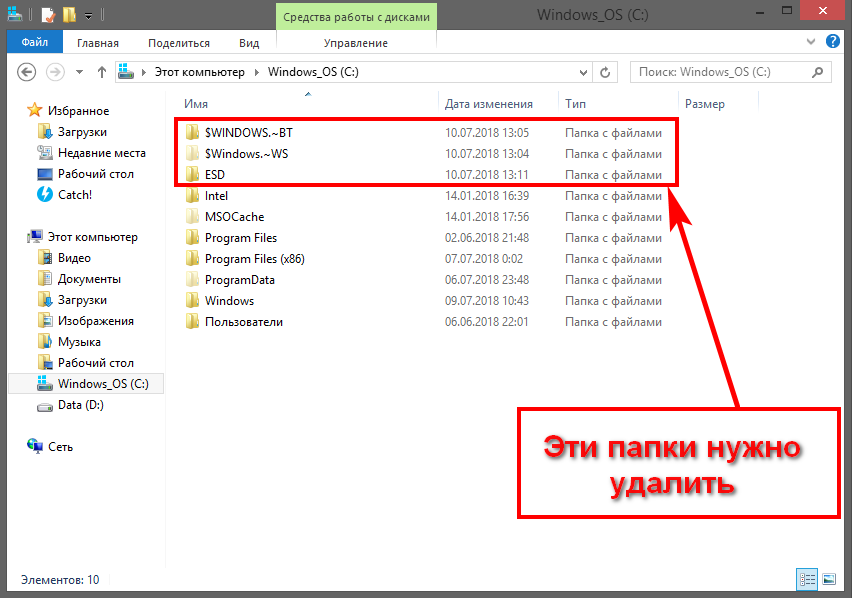The width and height of the screenshot is (852, 598).
Task: Open the Quick Access Toolbar customize dropdown
Action: pos(88,16)
